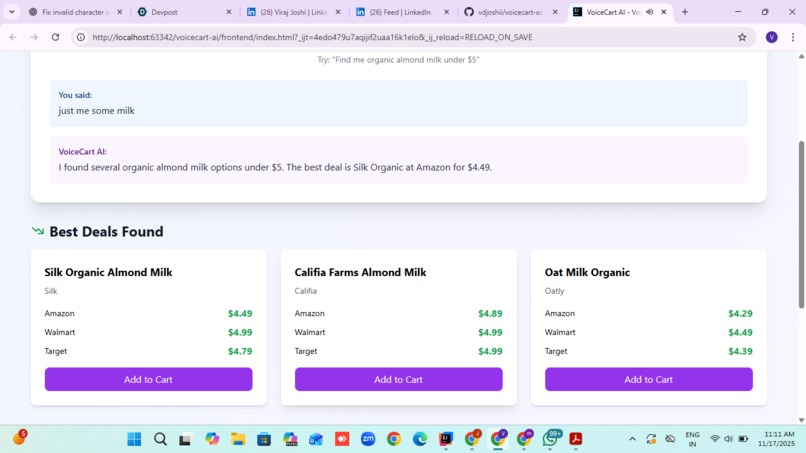The width and height of the screenshot is (806, 453).
Task: Open the red arrow app on the taskbar
Action: [x=342, y=439]
